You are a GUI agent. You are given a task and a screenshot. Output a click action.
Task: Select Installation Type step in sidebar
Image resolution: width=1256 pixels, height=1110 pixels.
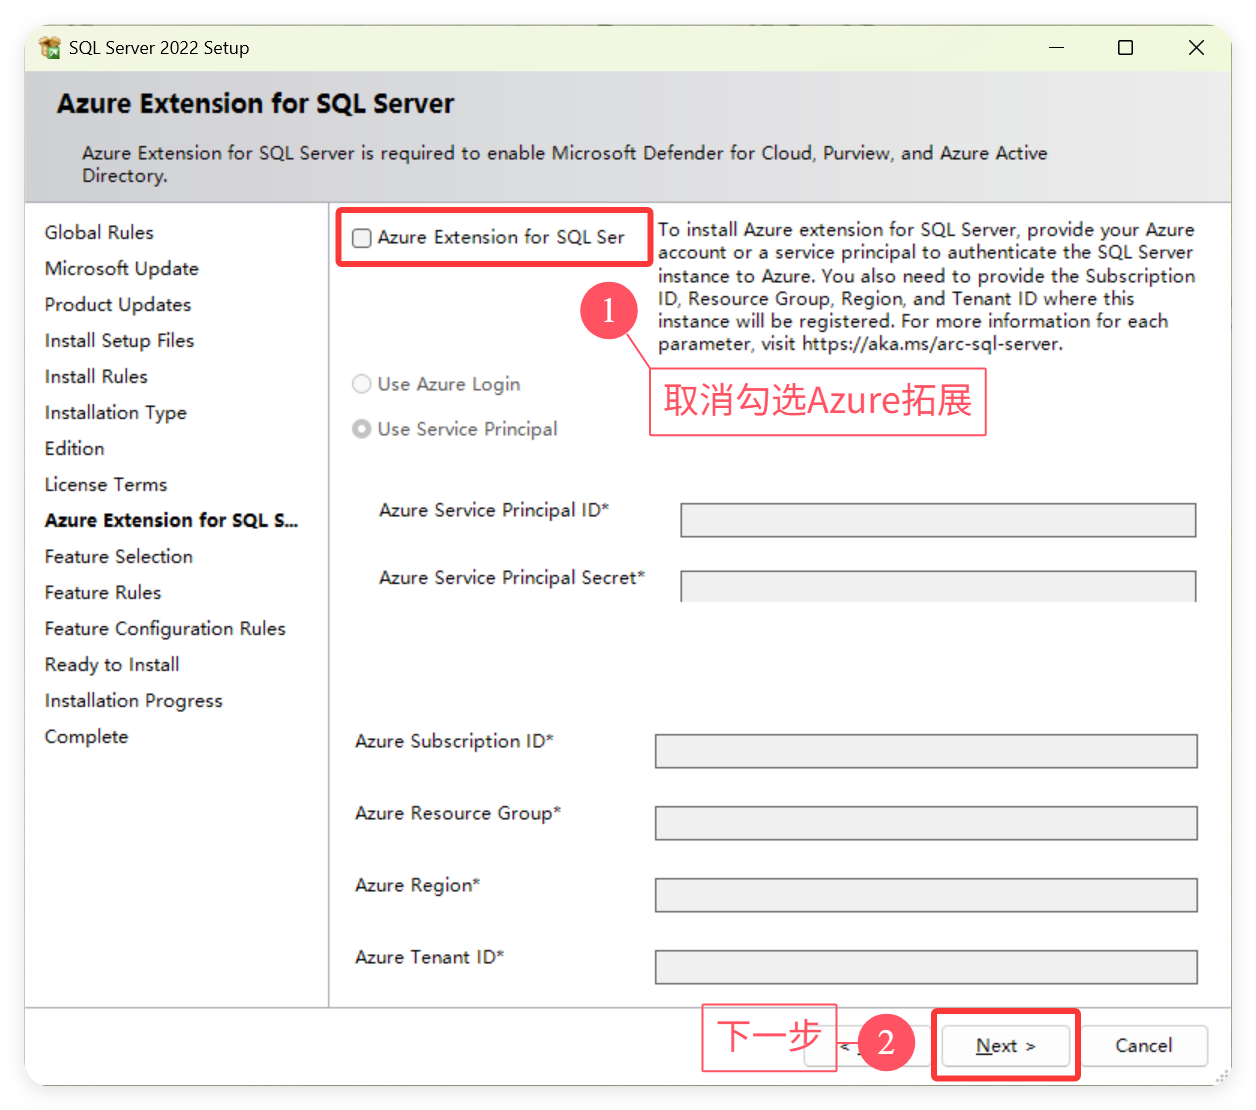pyautogui.click(x=116, y=413)
